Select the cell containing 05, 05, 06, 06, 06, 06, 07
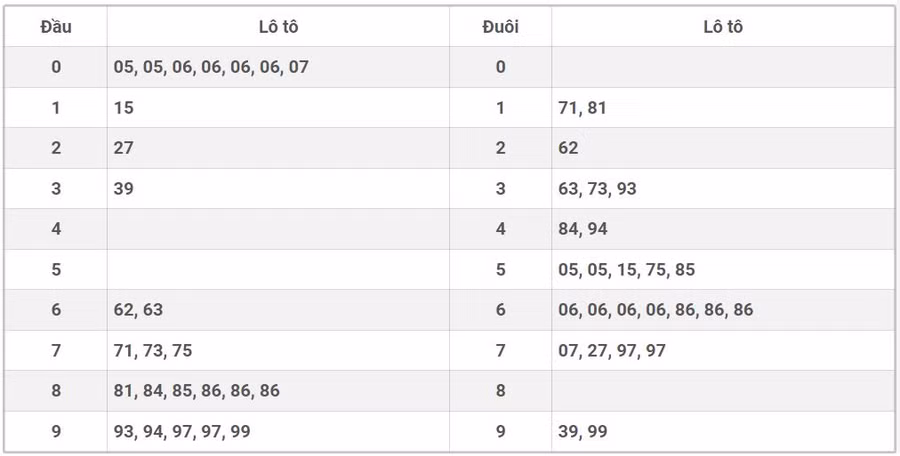The image size is (900, 456). point(211,67)
